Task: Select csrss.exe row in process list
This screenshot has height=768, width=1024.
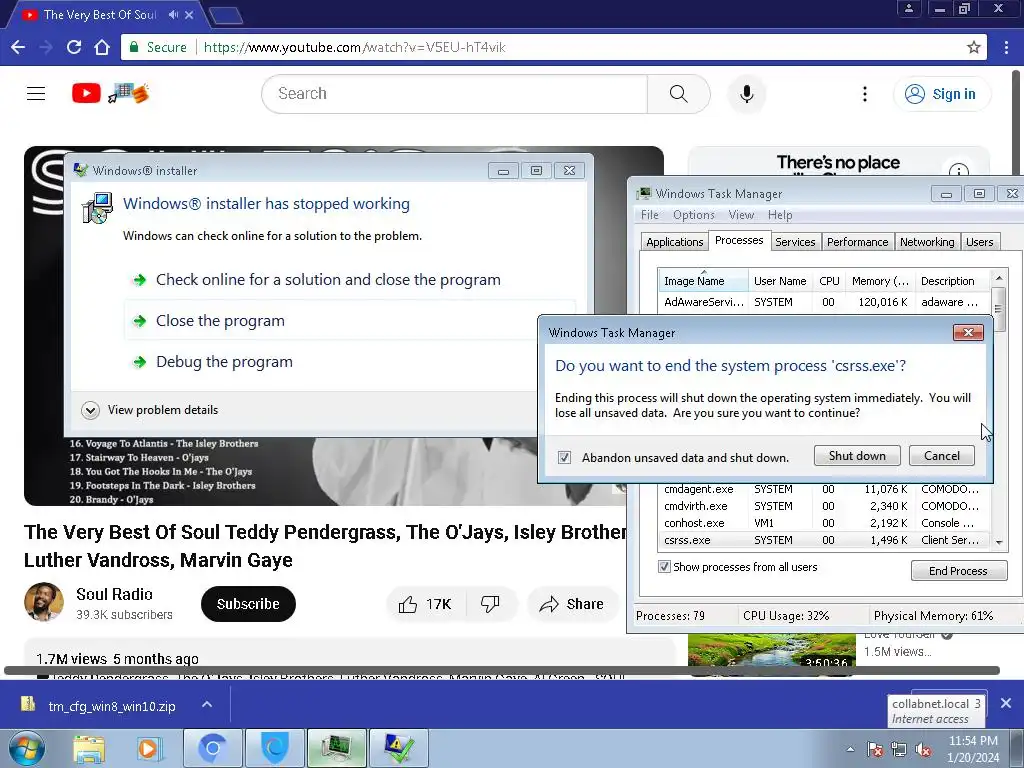Action: coord(824,540)
